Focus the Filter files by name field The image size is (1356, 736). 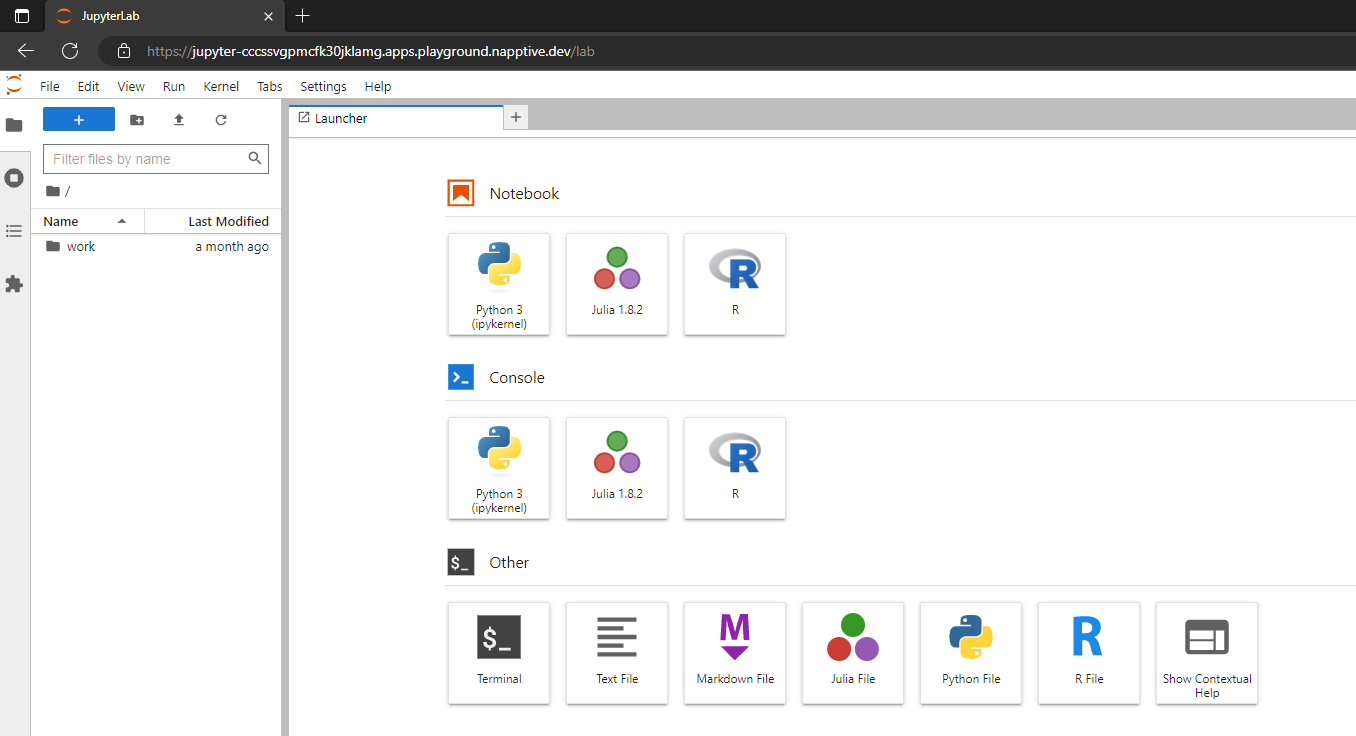pos(156,159)
